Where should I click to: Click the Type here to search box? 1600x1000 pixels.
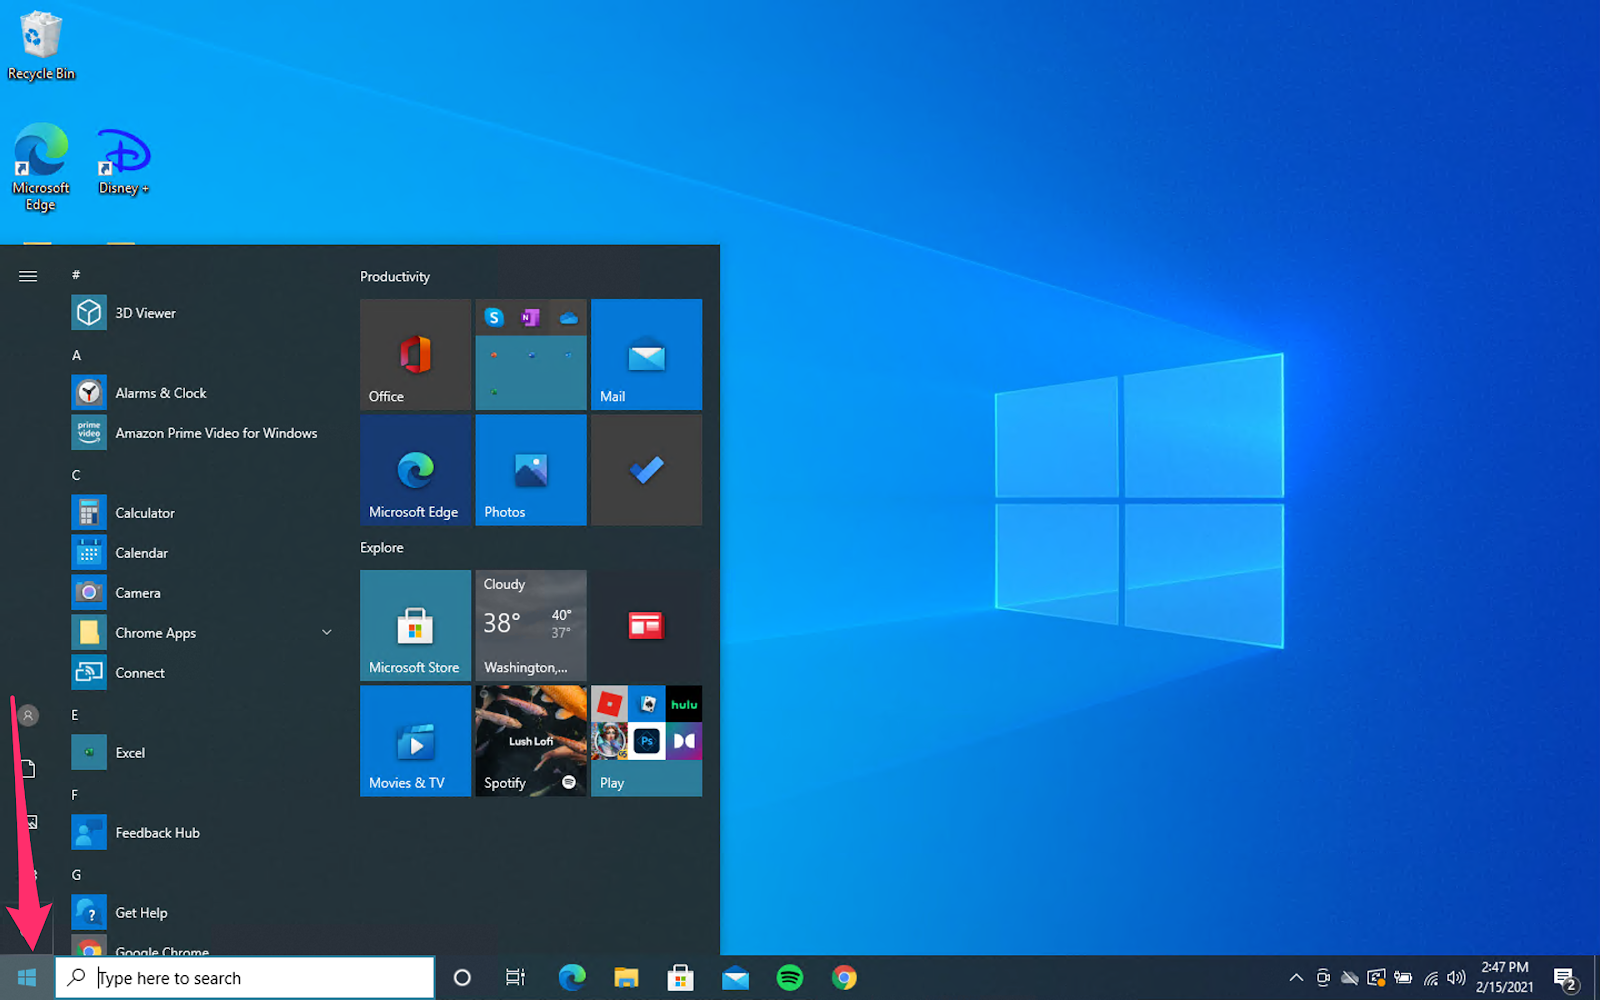pos(245,978)
